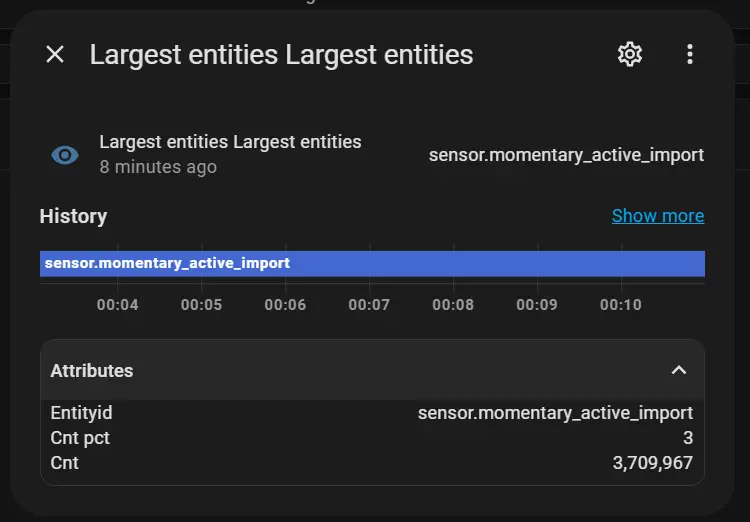The width and height of the screenshot is (750, 522).
Task: Click the Entityid attribute value
Action: tap(555, 413)
